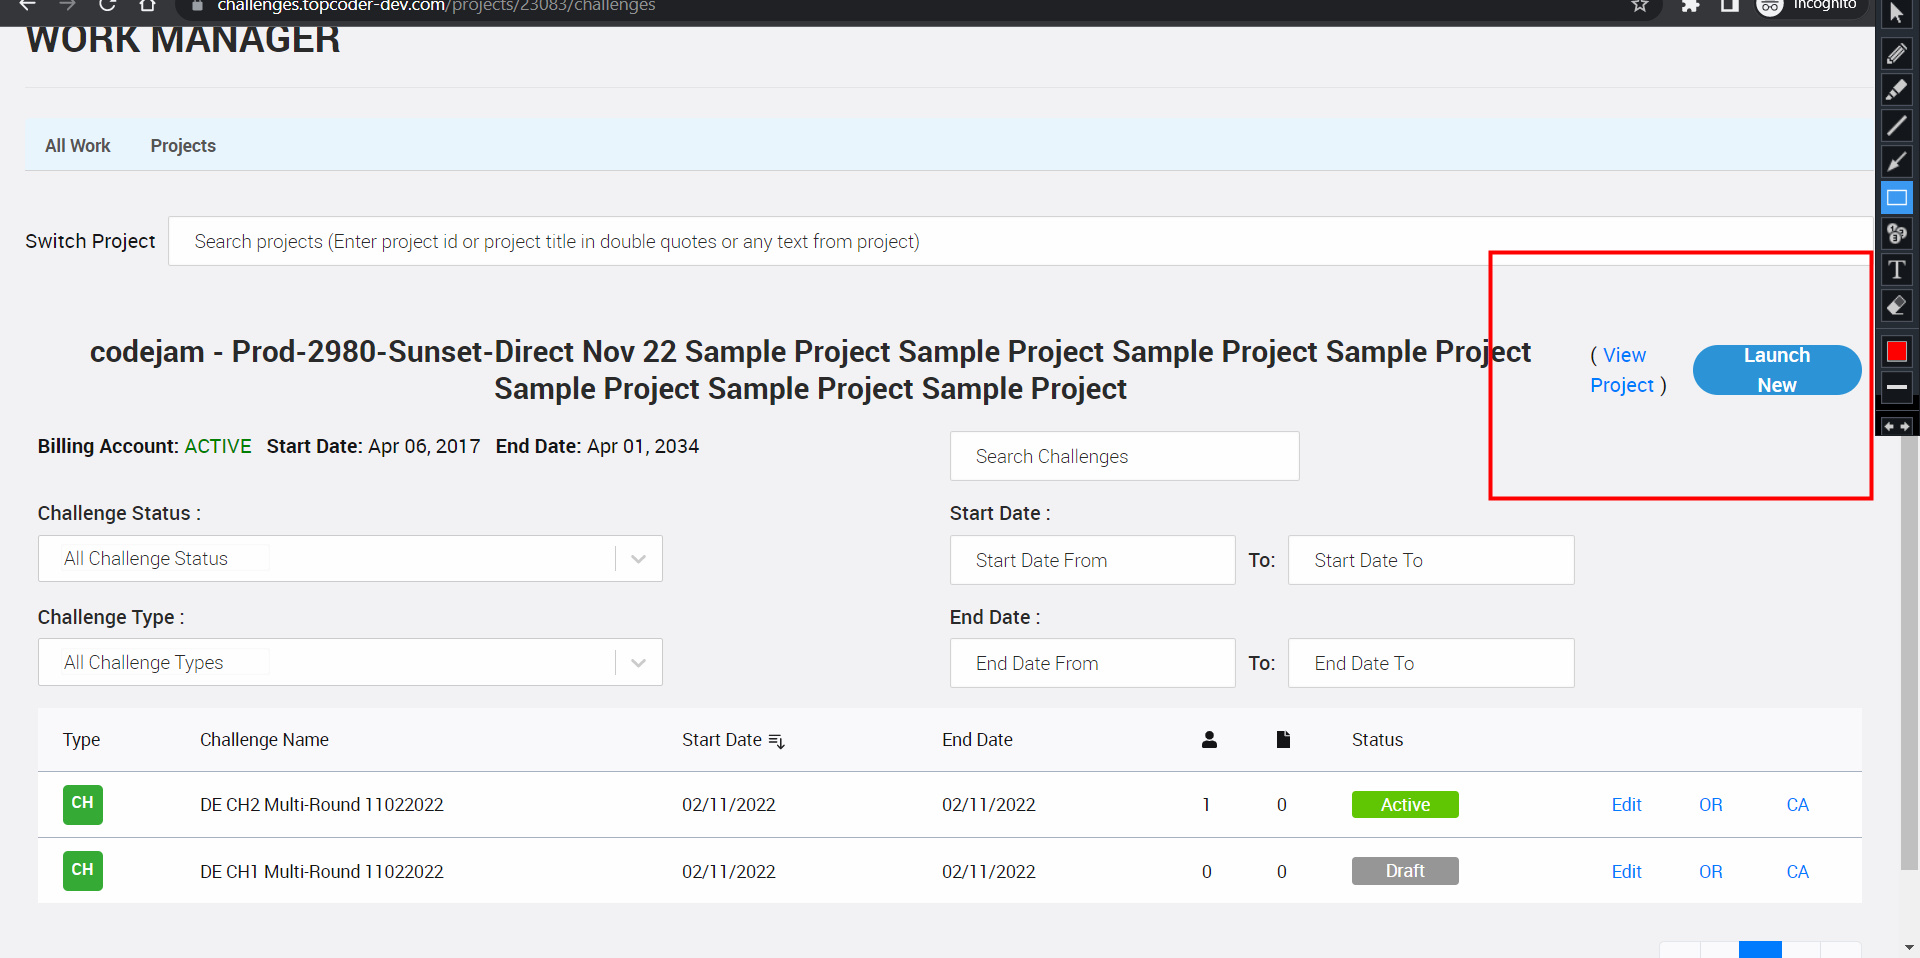This screenshot has height=958, width=1920.
Task: Click the toolbar move arrows handle
Action: 1897,426
